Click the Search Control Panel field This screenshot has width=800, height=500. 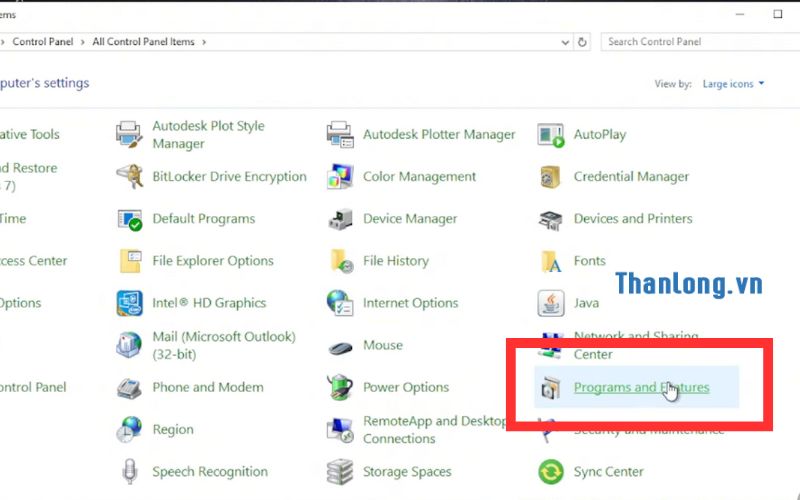[x=700, y=42]
